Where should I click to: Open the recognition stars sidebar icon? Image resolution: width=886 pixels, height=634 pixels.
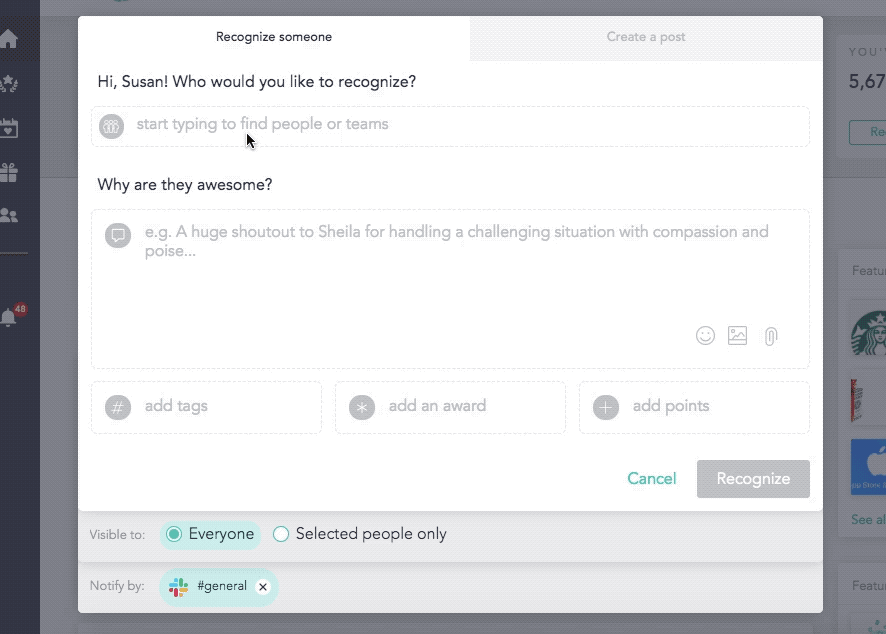tap(8, 84)
